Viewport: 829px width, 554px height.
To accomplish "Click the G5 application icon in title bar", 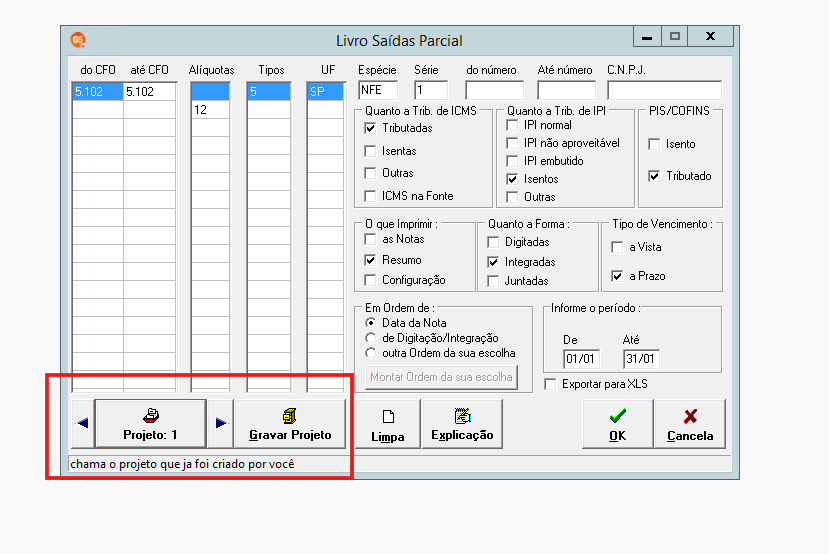I will [x=78, y=40].
